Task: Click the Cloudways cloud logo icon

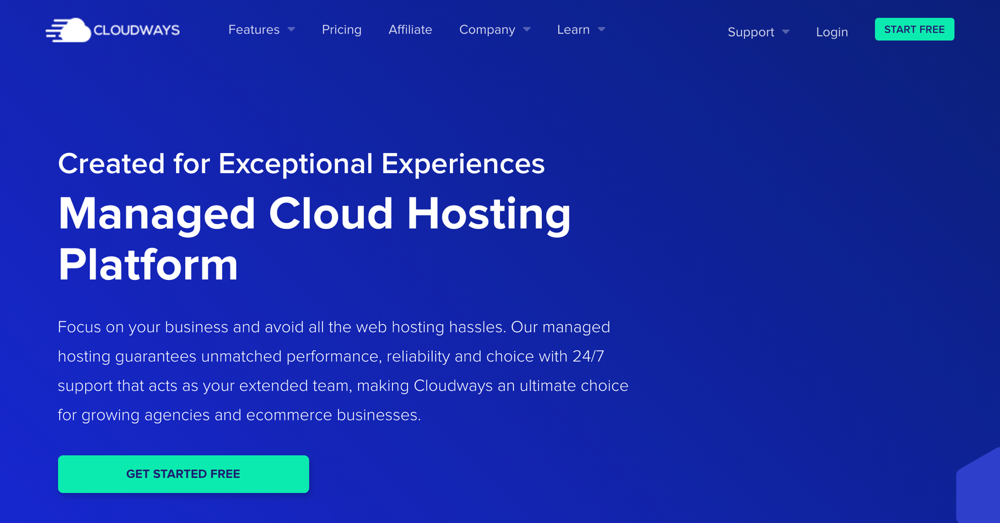Action: click(x=68, y=30)
